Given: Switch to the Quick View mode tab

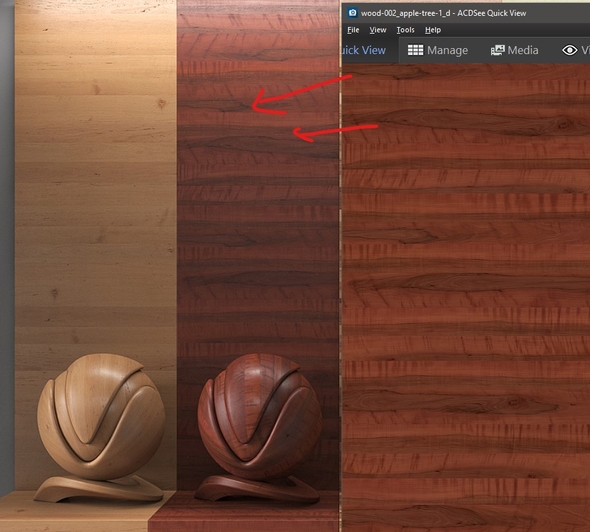Looking at the screenshot, I should click(363, 50).
